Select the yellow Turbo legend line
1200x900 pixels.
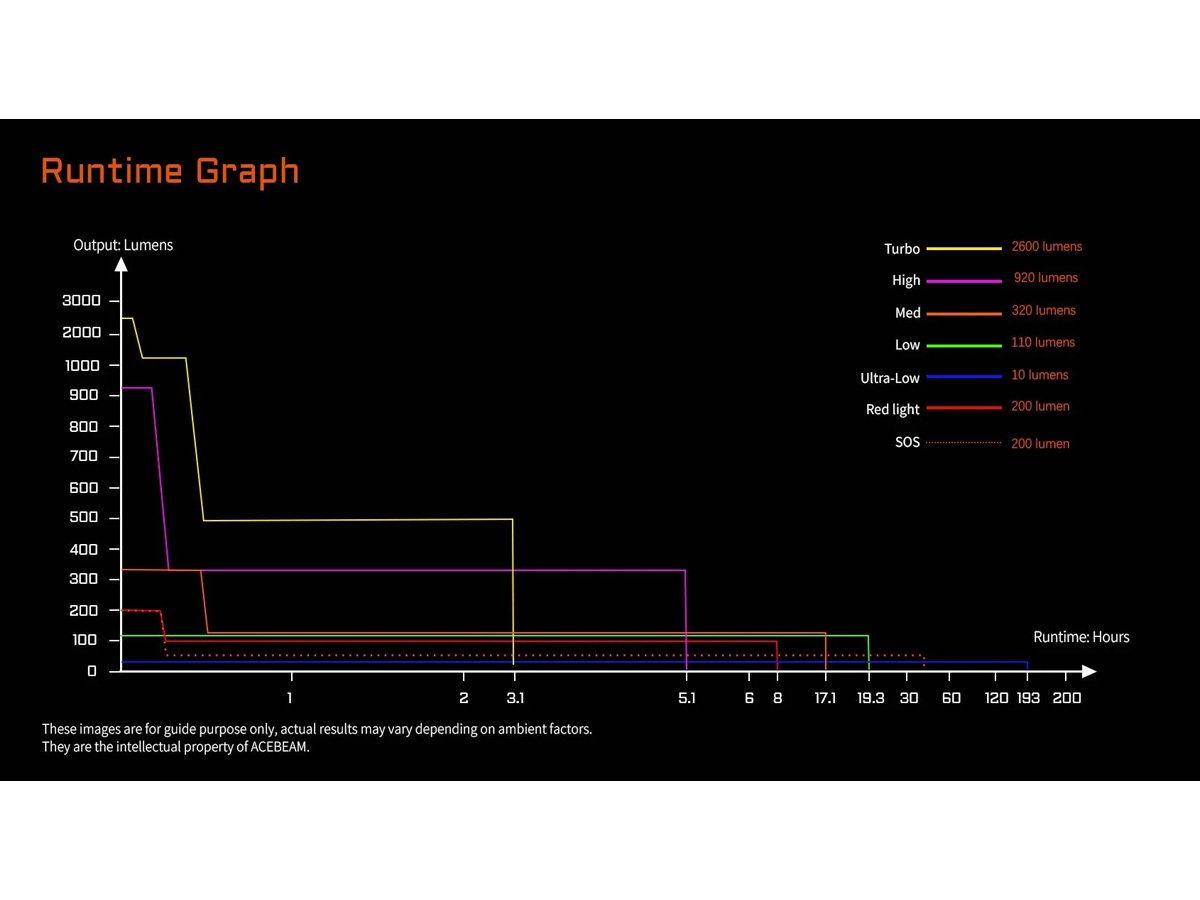[964, 248]
